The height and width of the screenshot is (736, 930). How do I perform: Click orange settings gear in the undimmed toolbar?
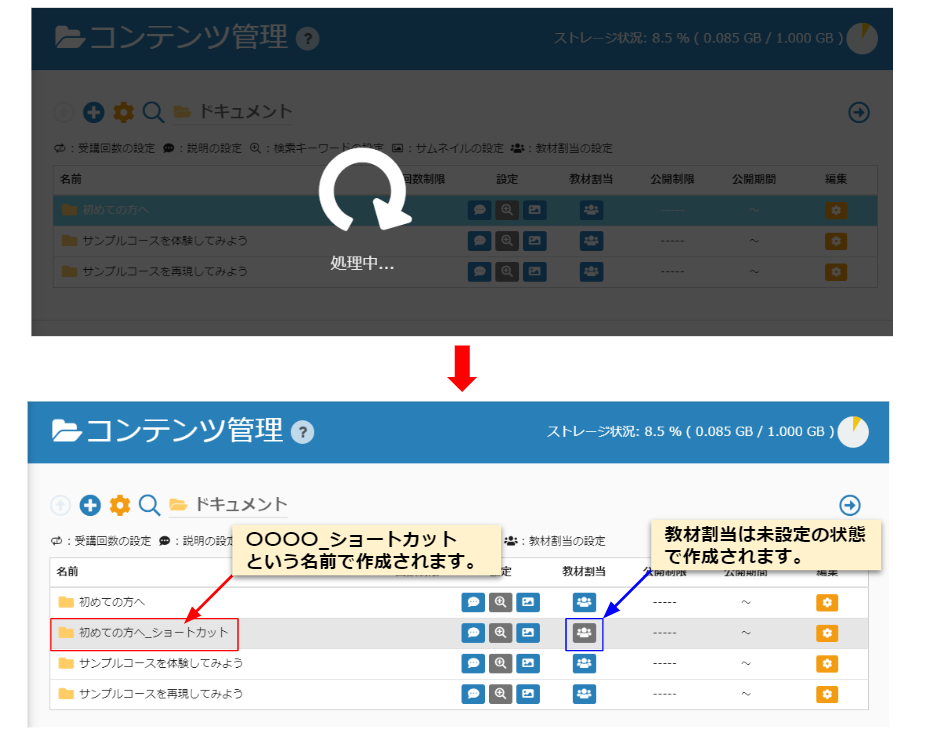click(x=120, y=505)
